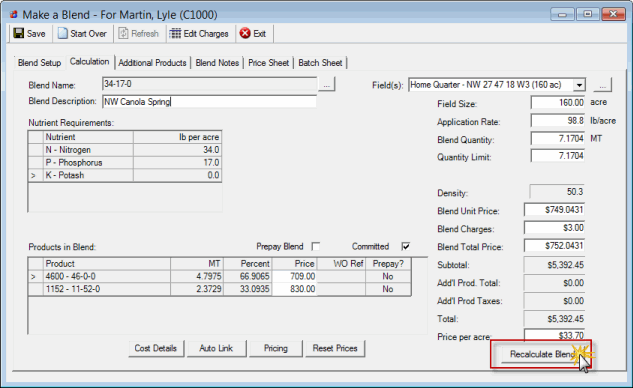Click the browse button beside Field(s) dropdown

point(602,85)
